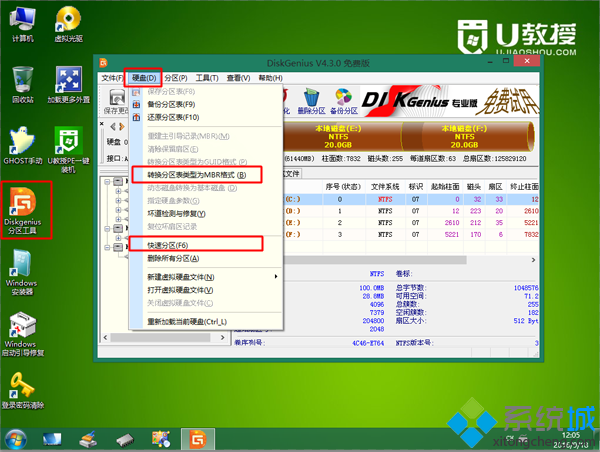Open the 回收站 recycle bin icon

pyautogui.click(x=22, y=82)
